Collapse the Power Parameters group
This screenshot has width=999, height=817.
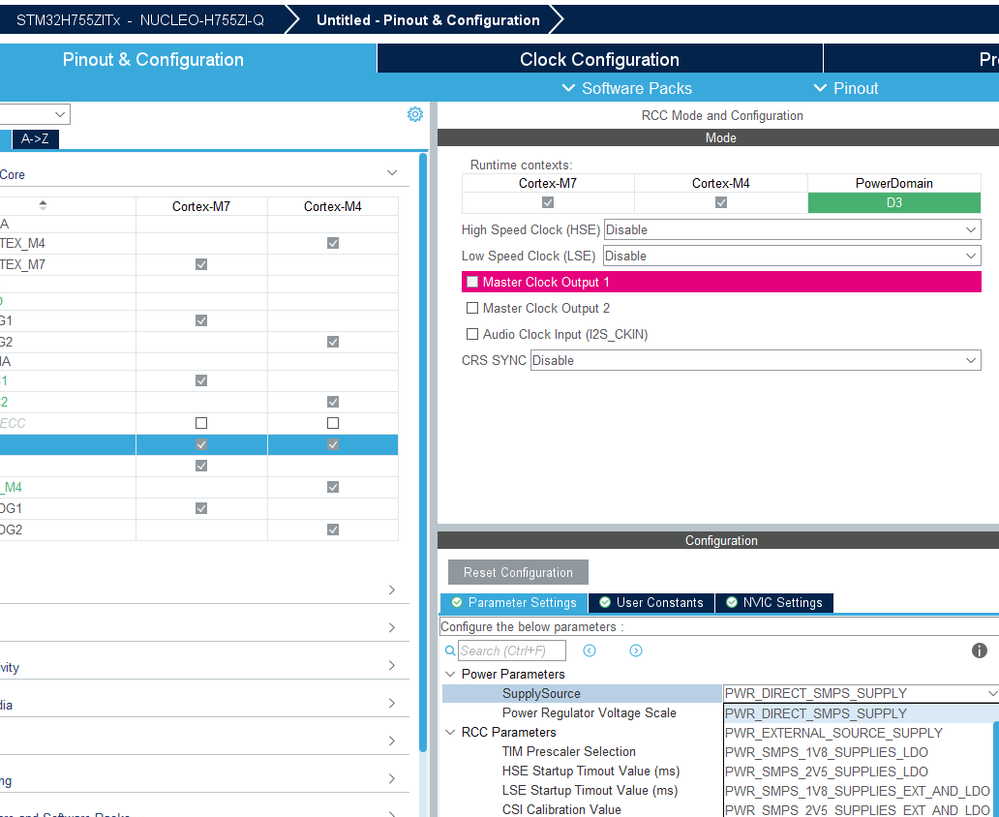coord(450,674)
